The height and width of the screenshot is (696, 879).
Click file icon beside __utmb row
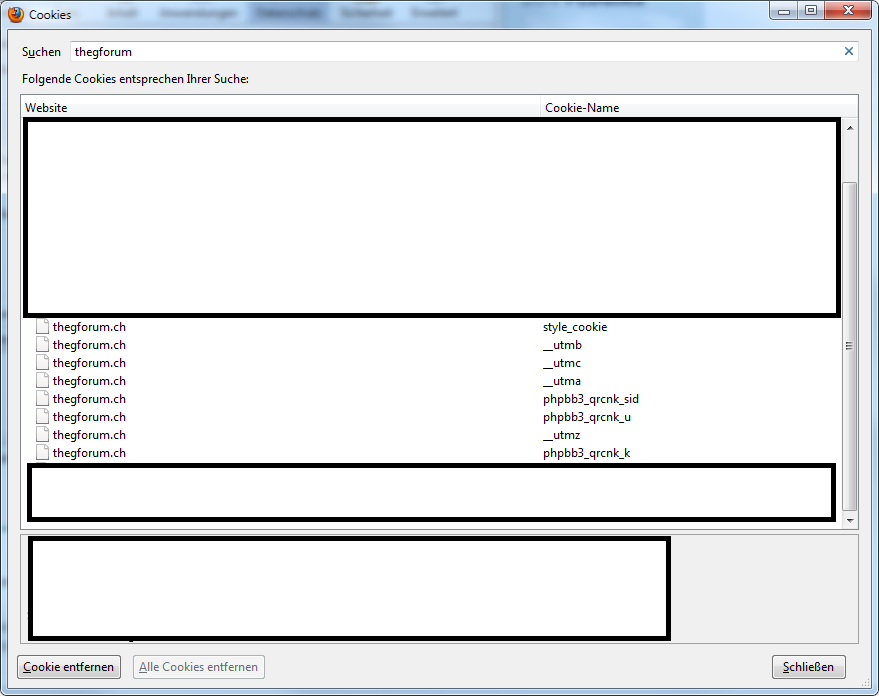pyautogui.click(x=42, y=344)
